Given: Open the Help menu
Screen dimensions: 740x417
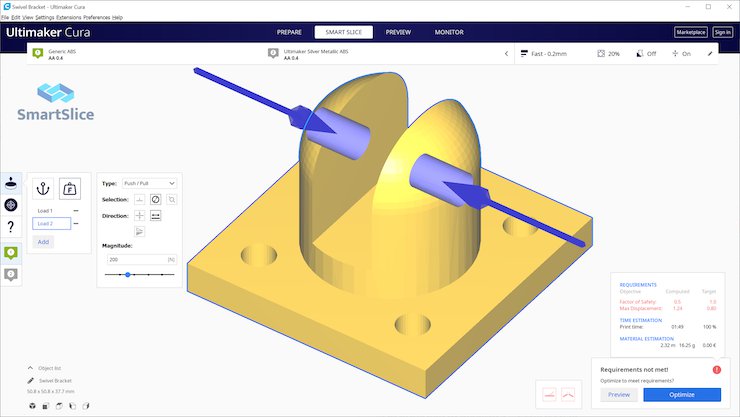Looking at the screenshot, I should click(x=118, y=17).
